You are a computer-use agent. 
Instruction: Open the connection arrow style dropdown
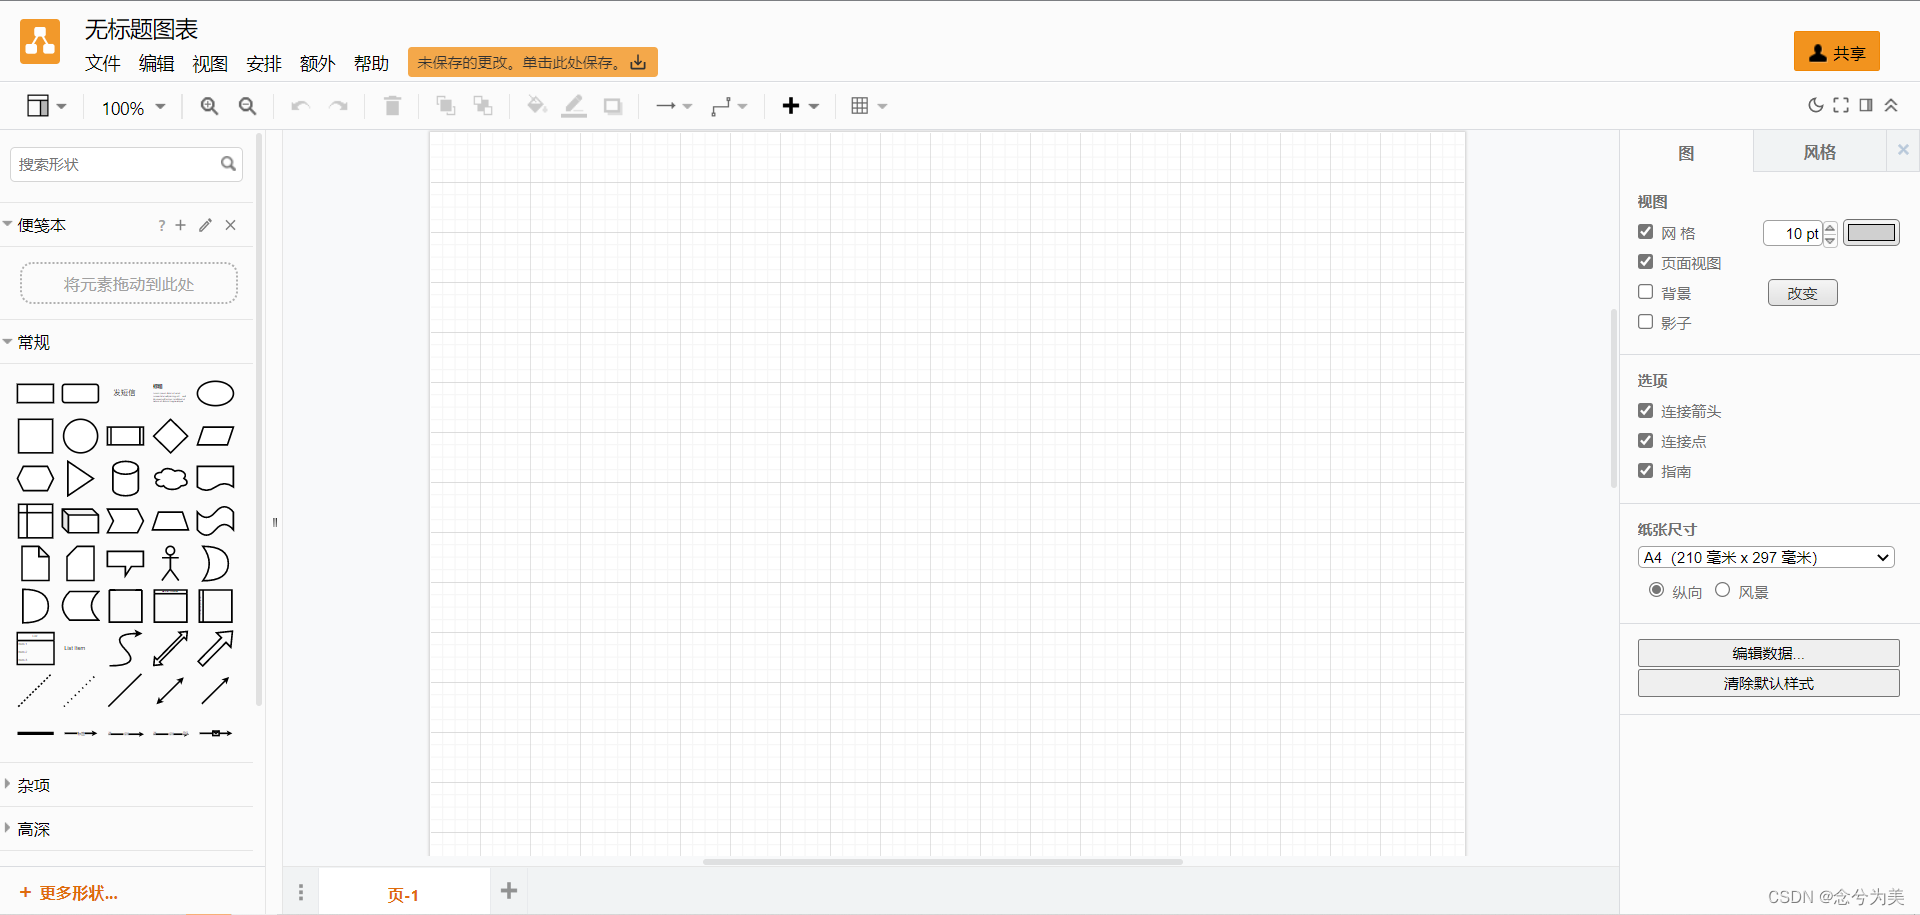tap(674, 106)
